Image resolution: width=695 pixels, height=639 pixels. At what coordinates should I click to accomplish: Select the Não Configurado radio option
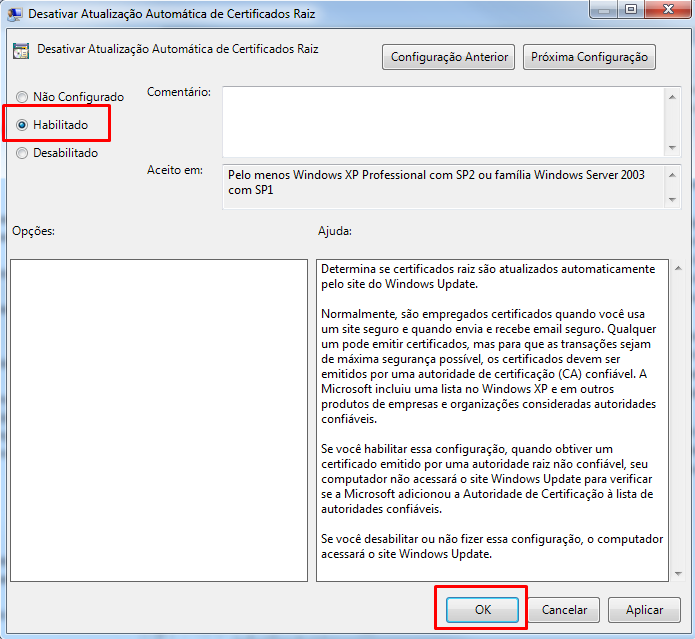22,97
